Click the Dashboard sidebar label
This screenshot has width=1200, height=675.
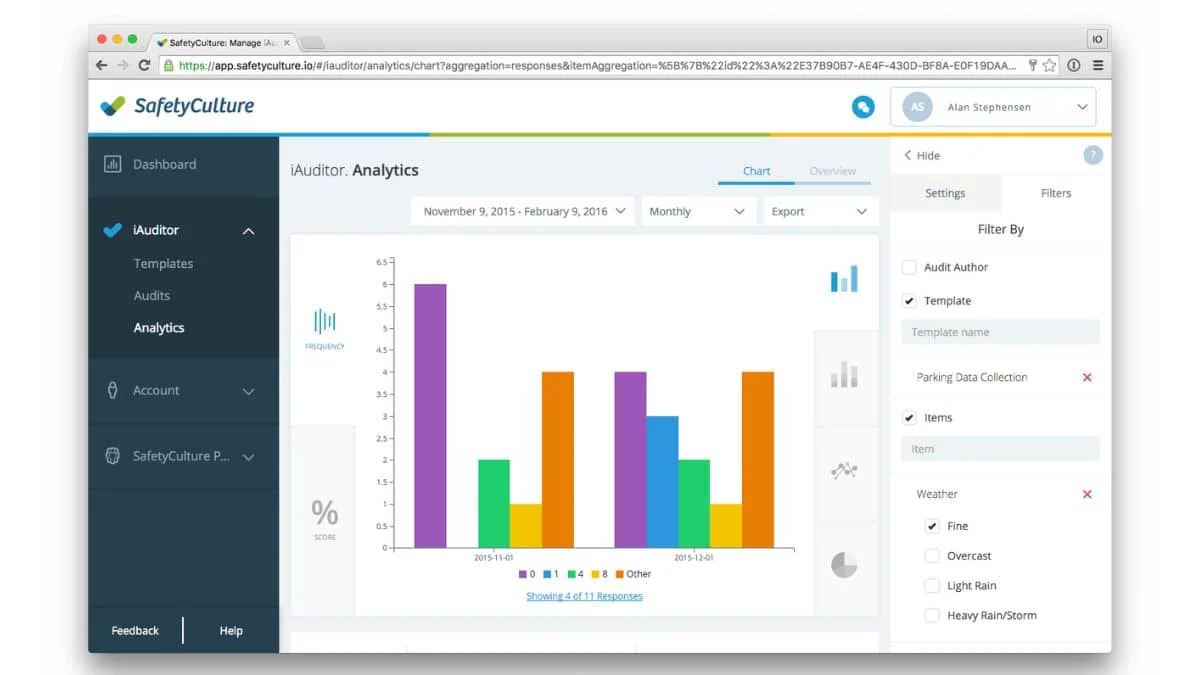(165, 164)
